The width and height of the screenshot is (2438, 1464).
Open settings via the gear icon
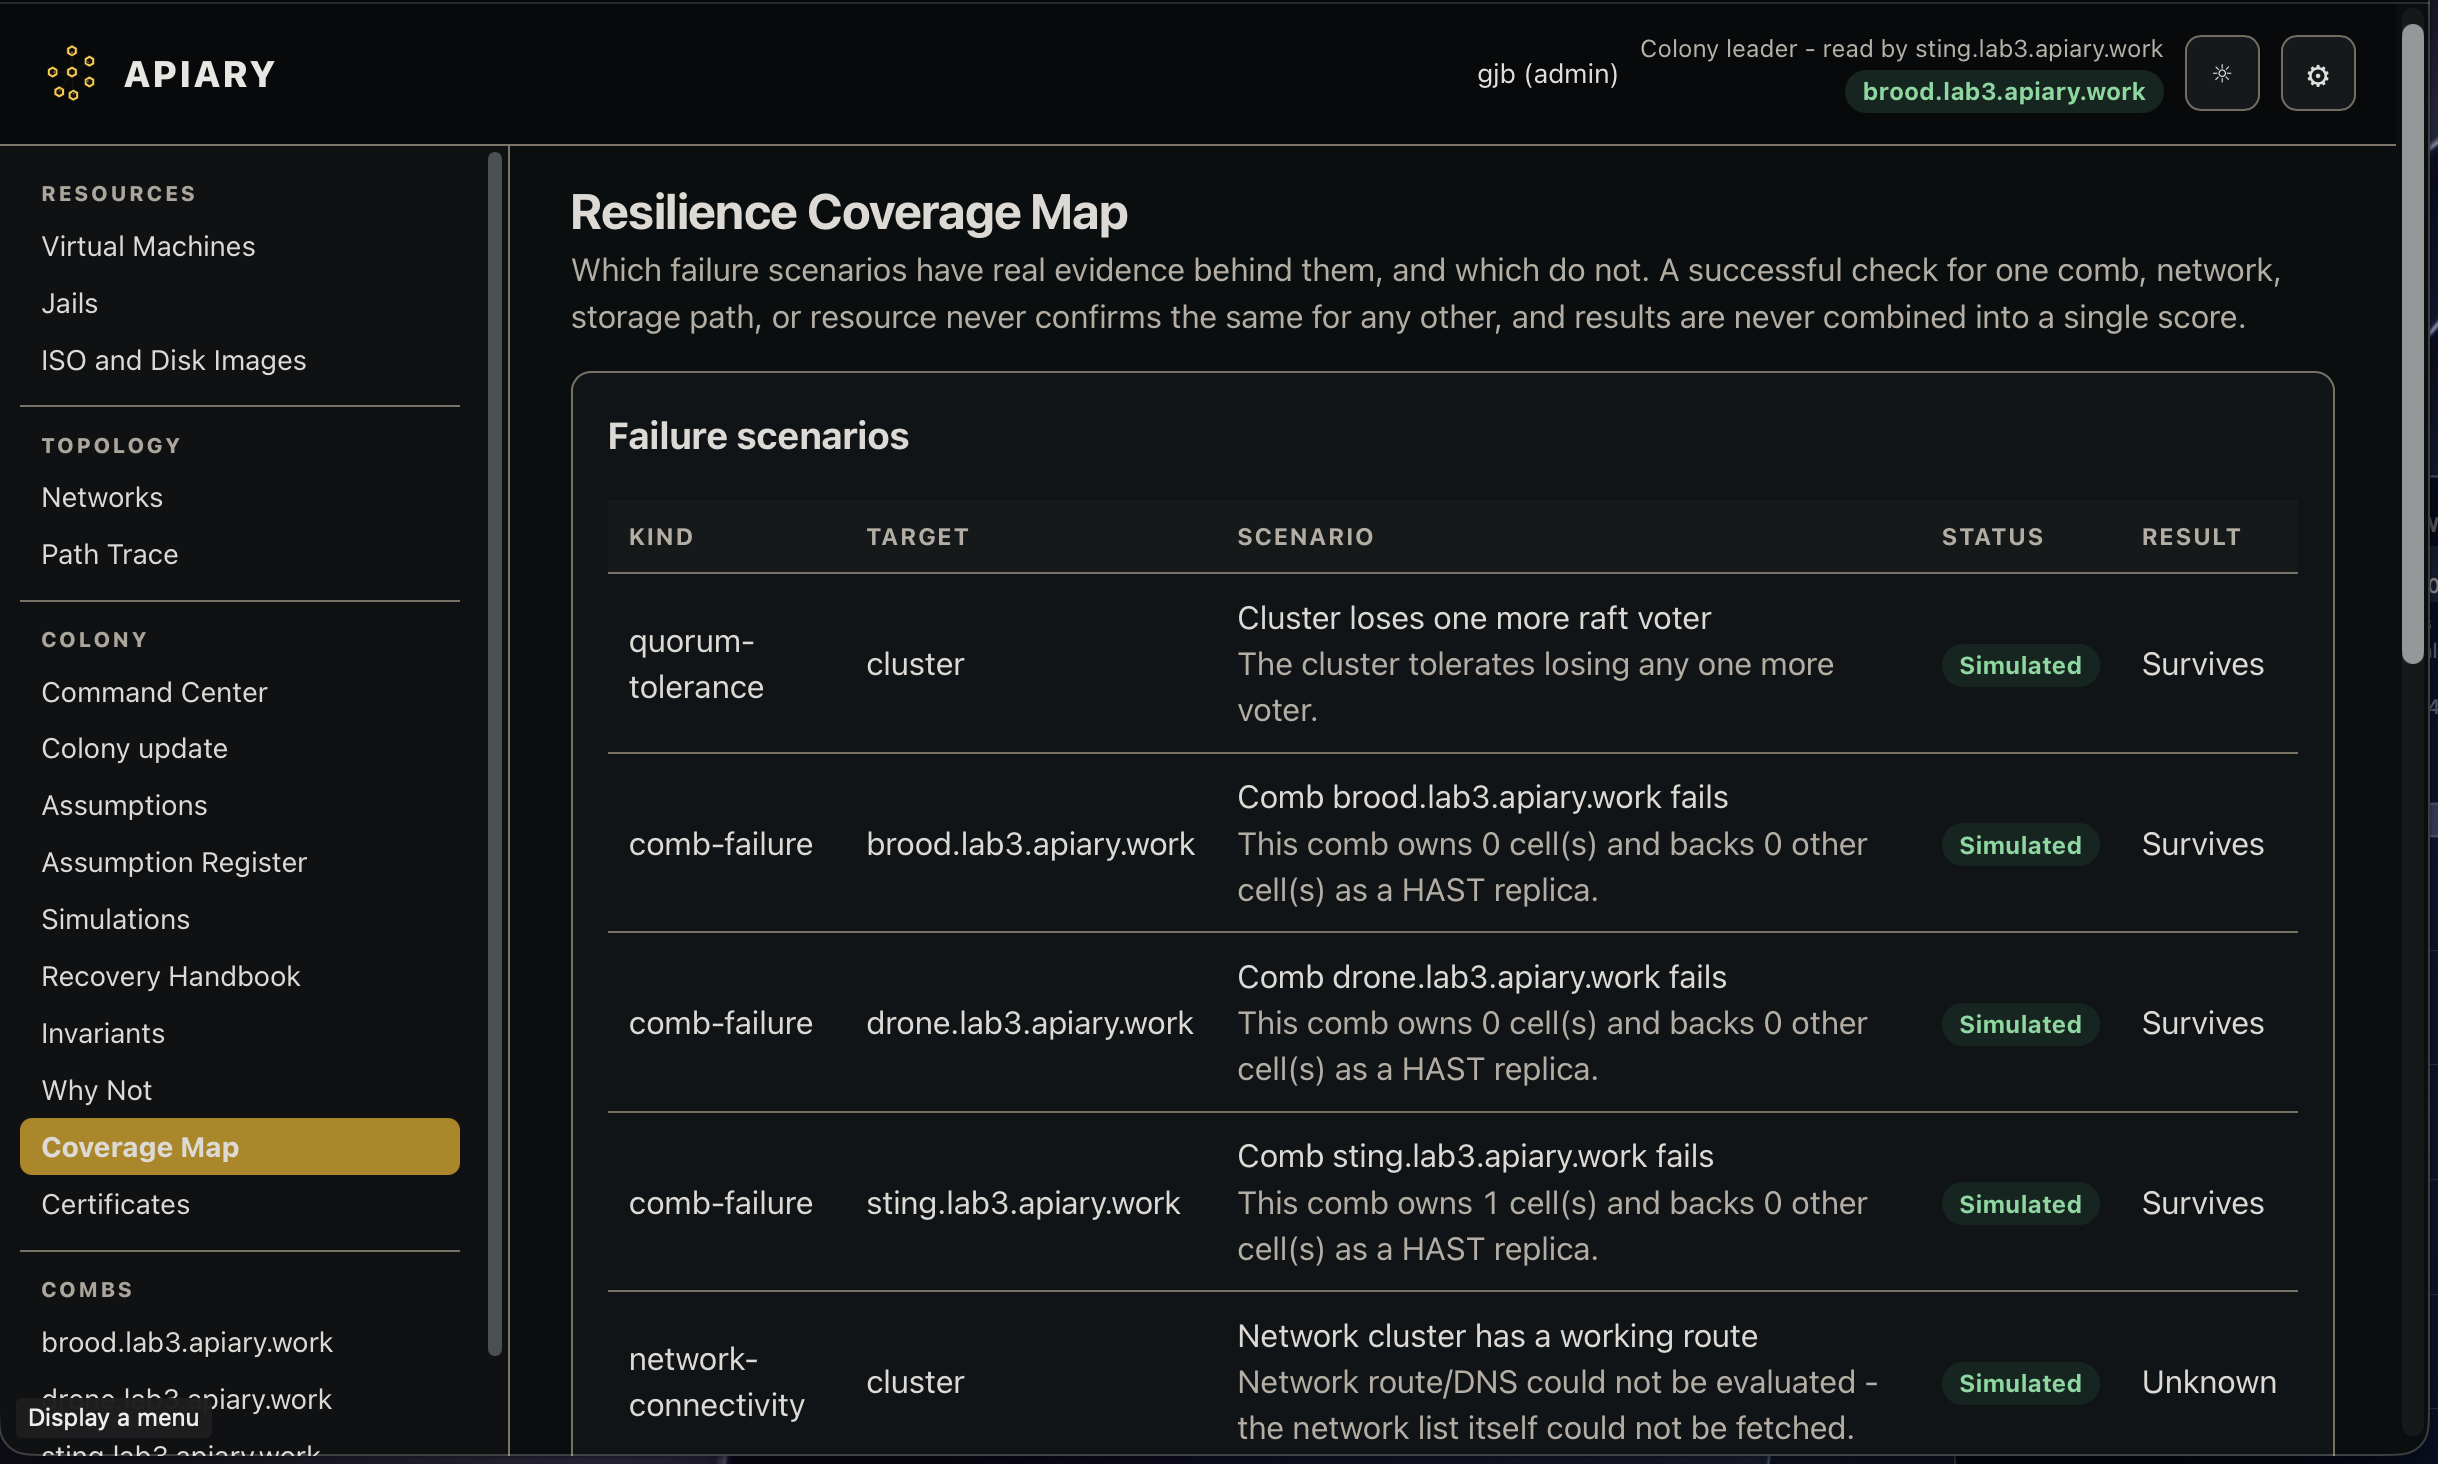[x=2317, y=73]
